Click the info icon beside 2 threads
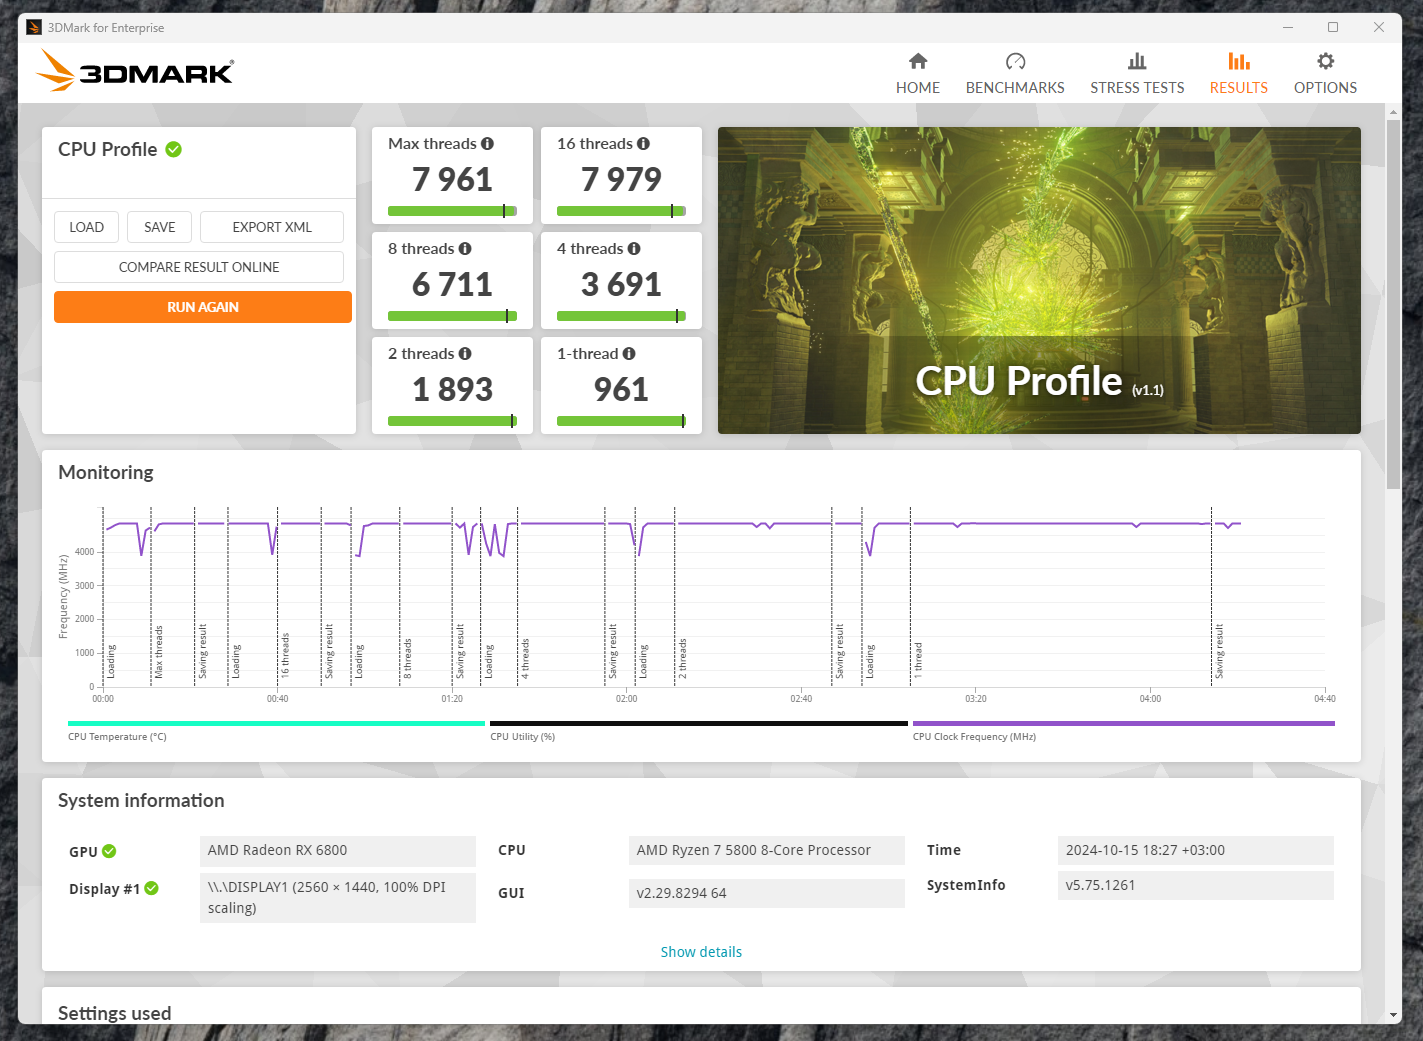Image resolution: width=1423 pixels, height=1041 pixels. 465,354
